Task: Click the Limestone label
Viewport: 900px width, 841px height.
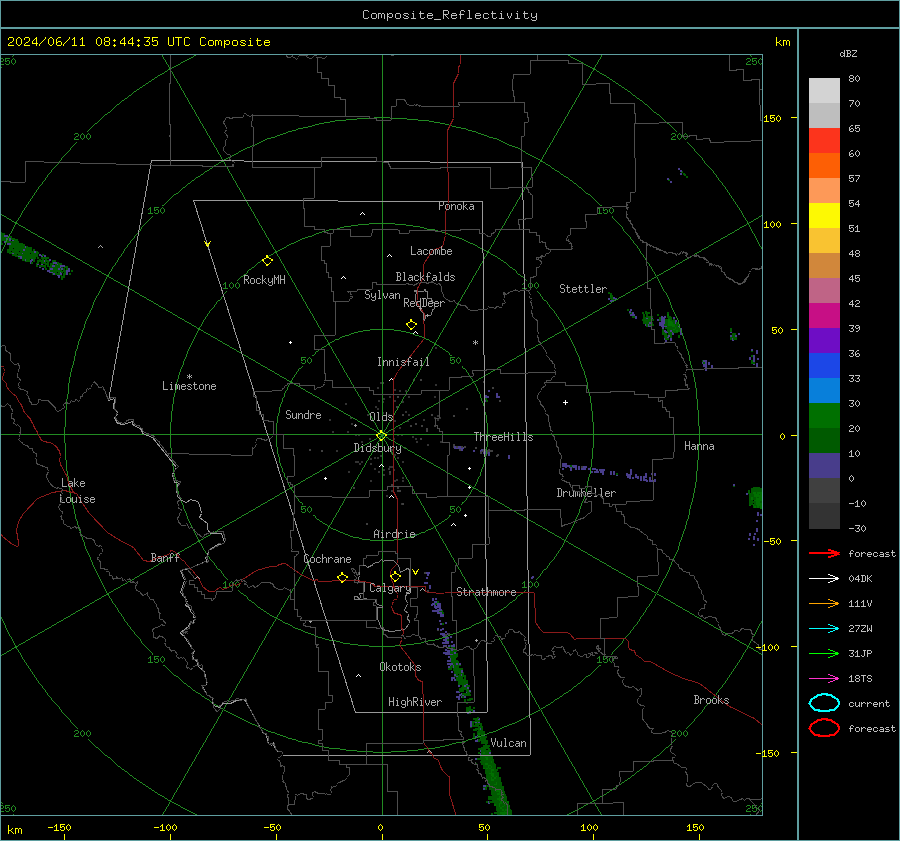Action: coord(189,386)
